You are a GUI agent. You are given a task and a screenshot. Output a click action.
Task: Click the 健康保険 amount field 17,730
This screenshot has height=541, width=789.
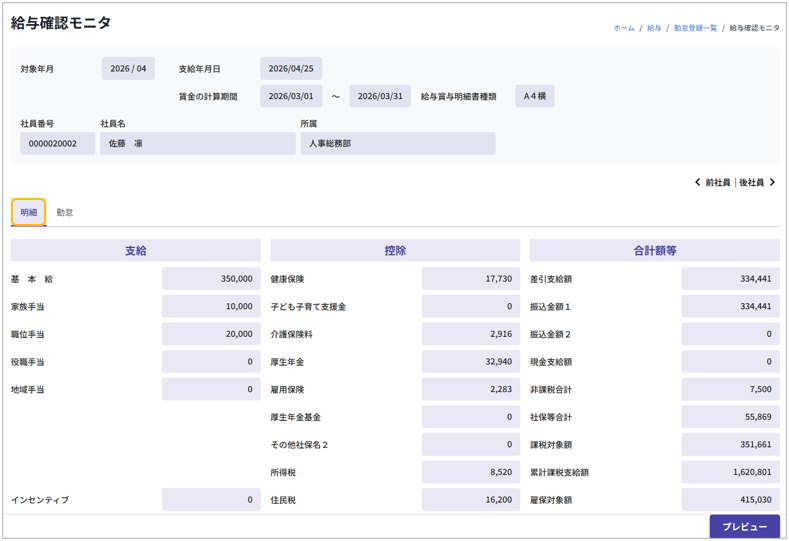click(x=470, y=279)
